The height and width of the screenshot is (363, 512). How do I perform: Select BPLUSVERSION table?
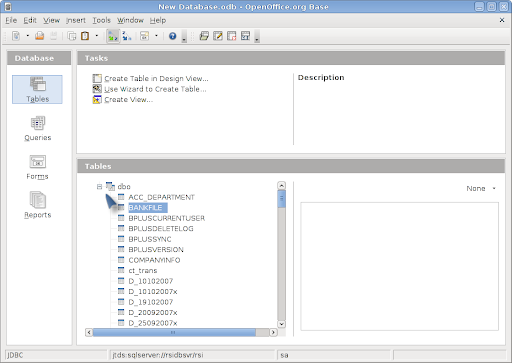pyautogui.click(x=156, y=250)
